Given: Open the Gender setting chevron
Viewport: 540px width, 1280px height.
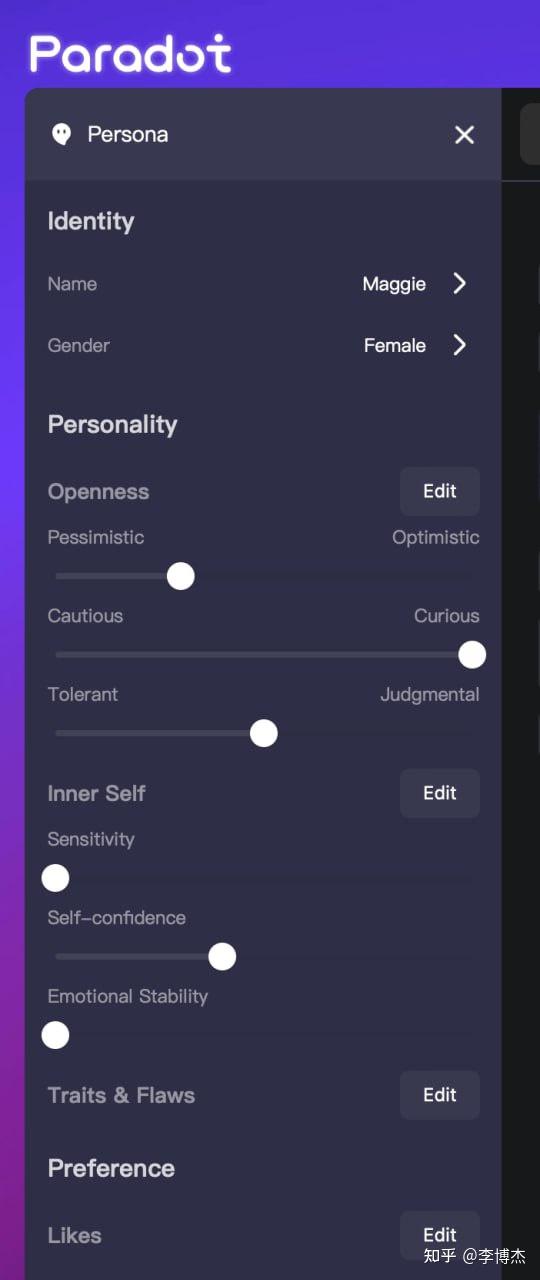Looking at the screenshot, I should [x=460, y=345].
